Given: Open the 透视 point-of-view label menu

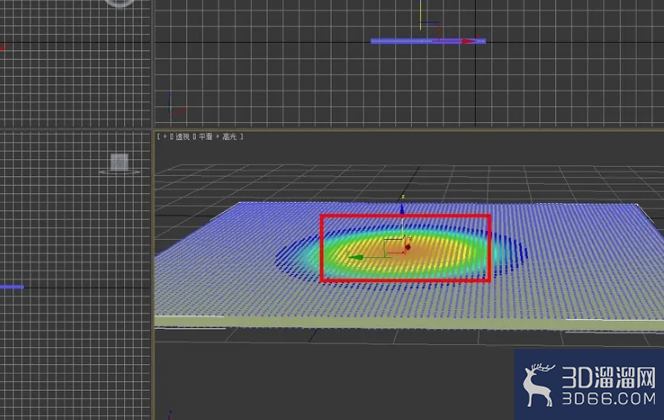Looking at the screenshot, I should tap(183, 137).
